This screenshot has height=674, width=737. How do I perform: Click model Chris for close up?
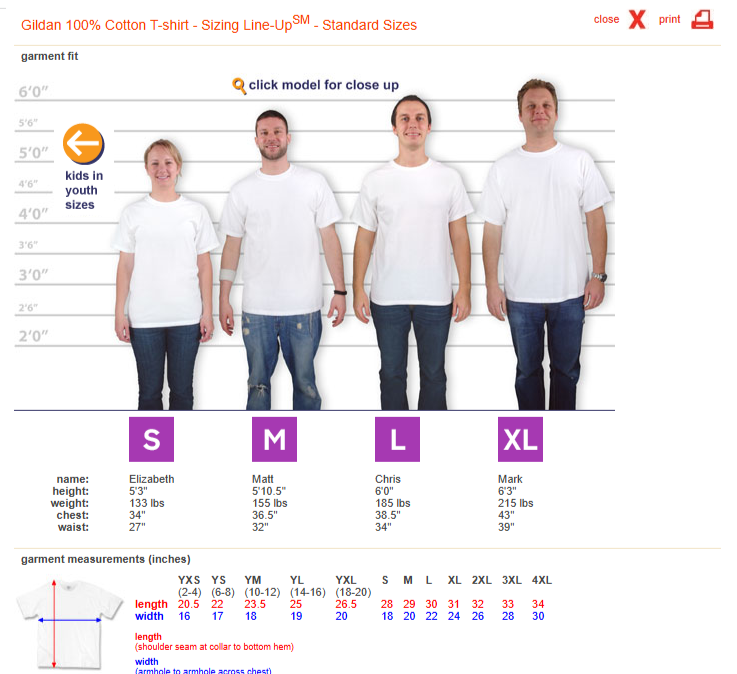[412, 253]
